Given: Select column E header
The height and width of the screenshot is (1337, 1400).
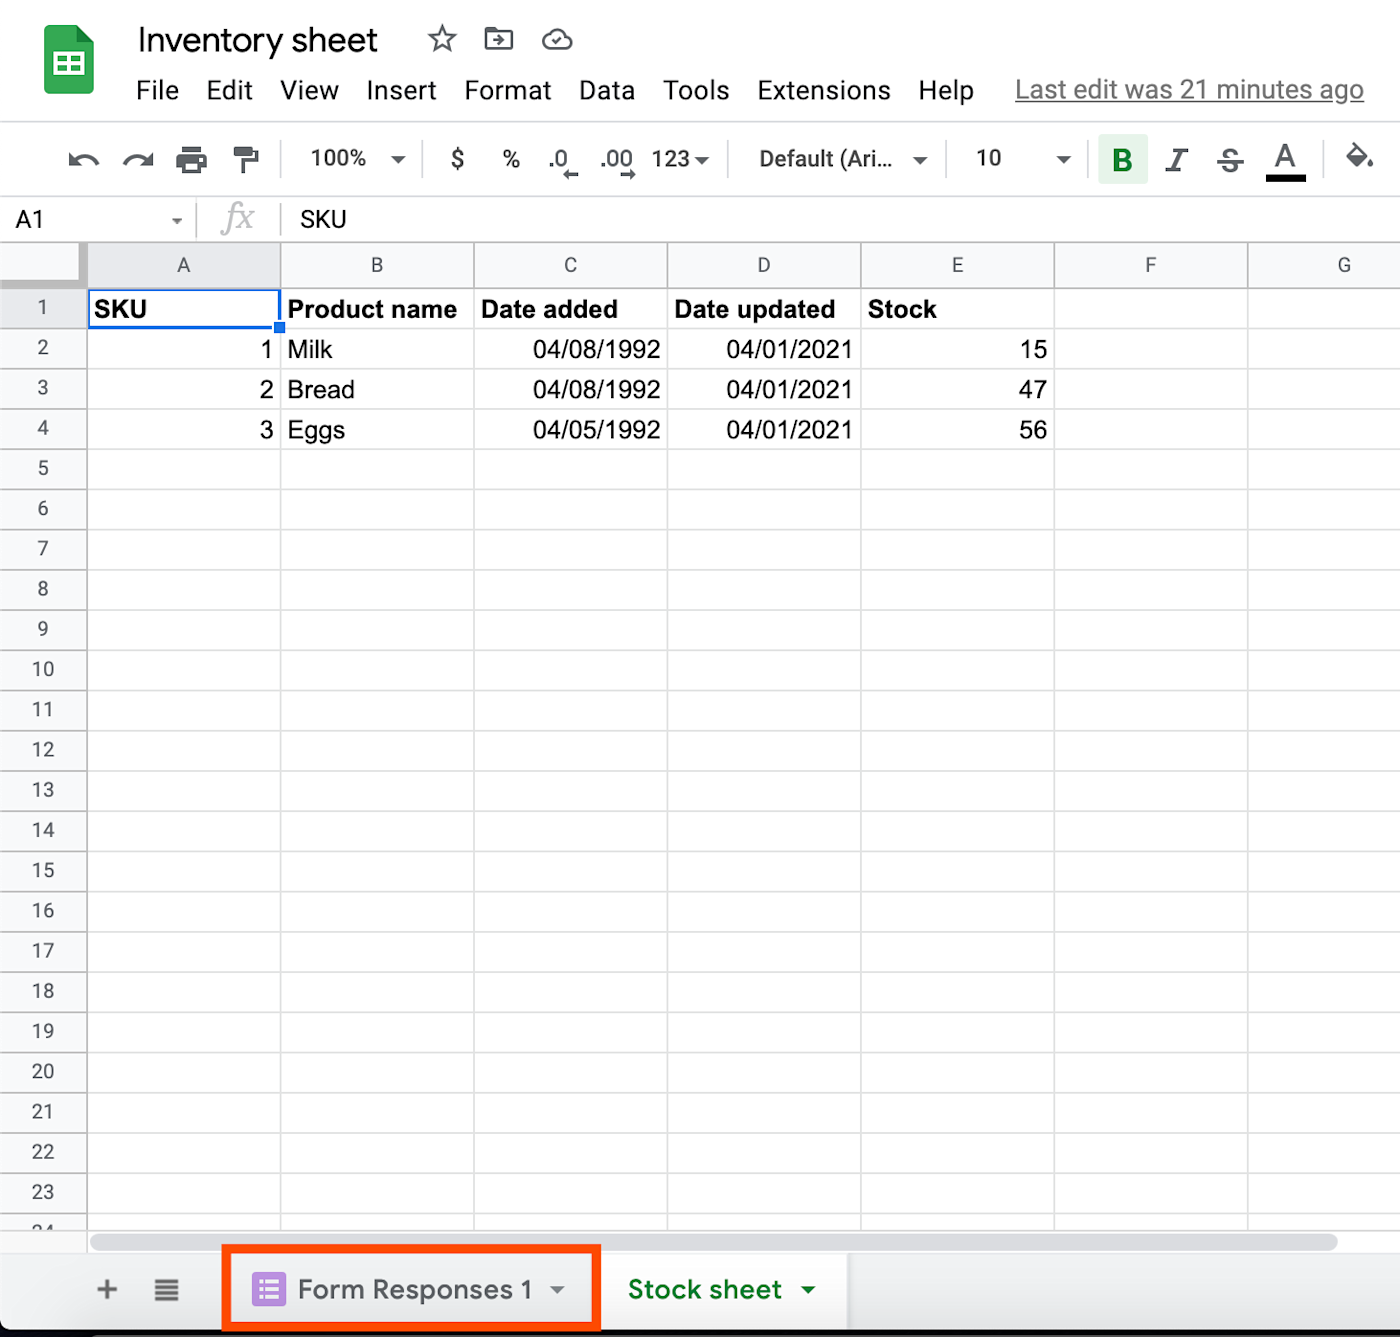Looking at the screenshot, I should coord(958,265).
